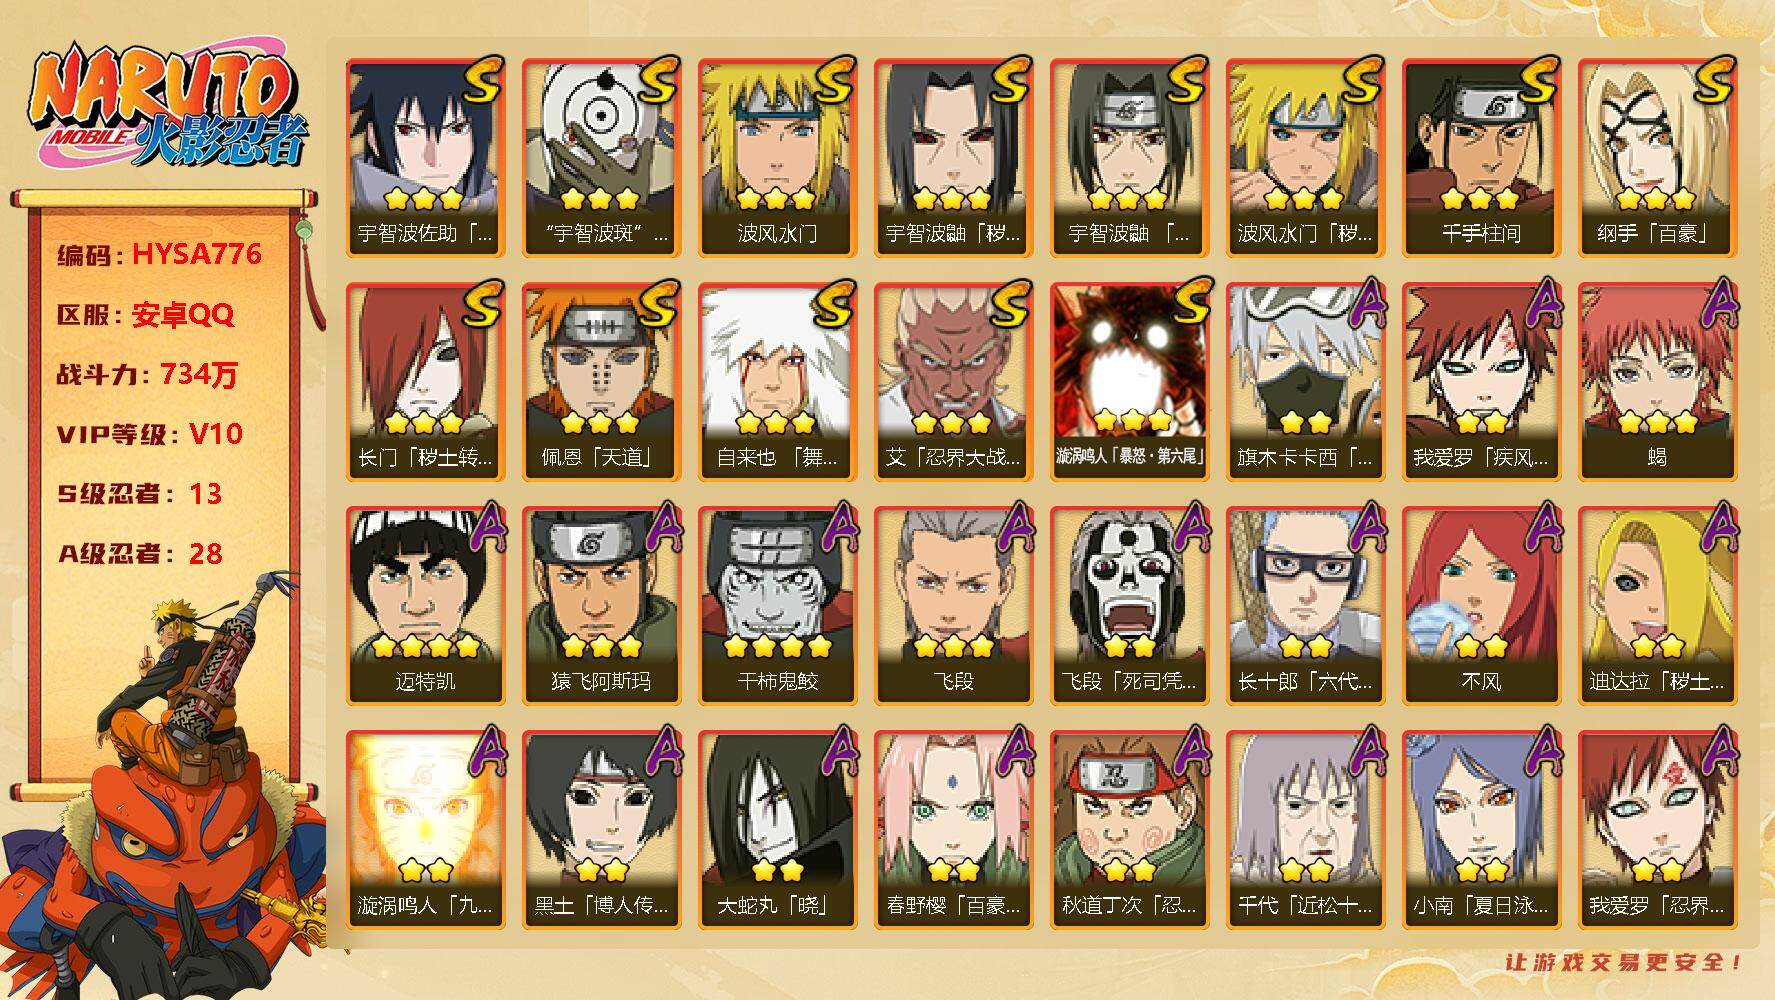Click the Naruto Mobile 火影忍者 logo

168,108
